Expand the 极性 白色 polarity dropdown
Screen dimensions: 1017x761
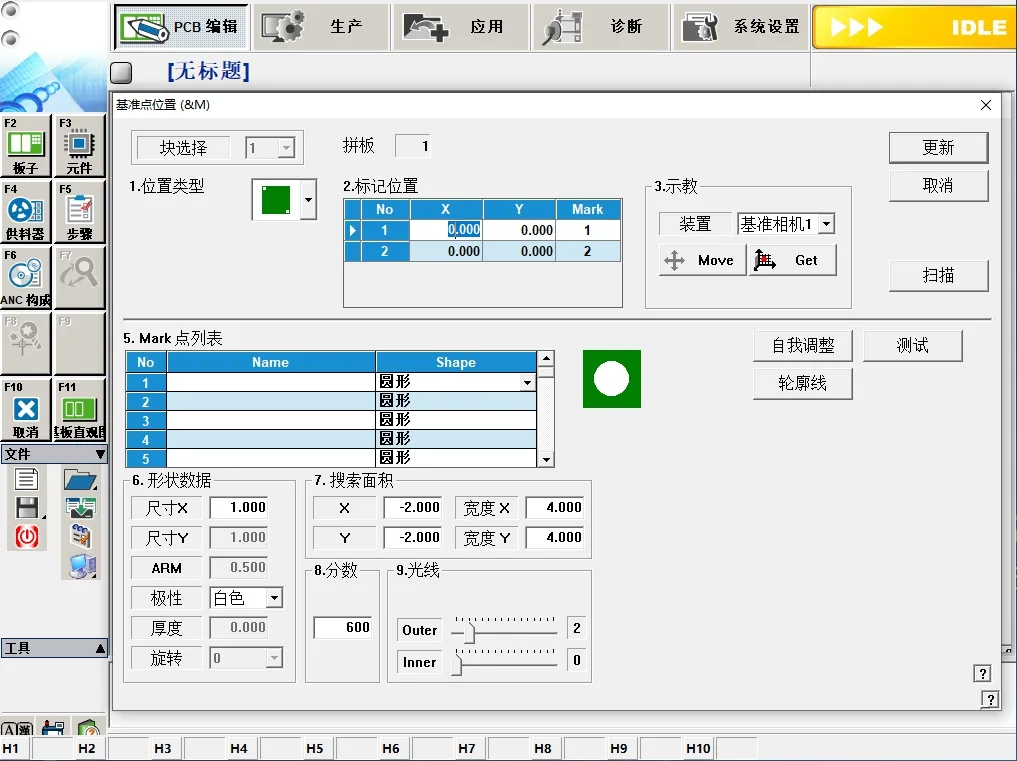click(274, 598)
